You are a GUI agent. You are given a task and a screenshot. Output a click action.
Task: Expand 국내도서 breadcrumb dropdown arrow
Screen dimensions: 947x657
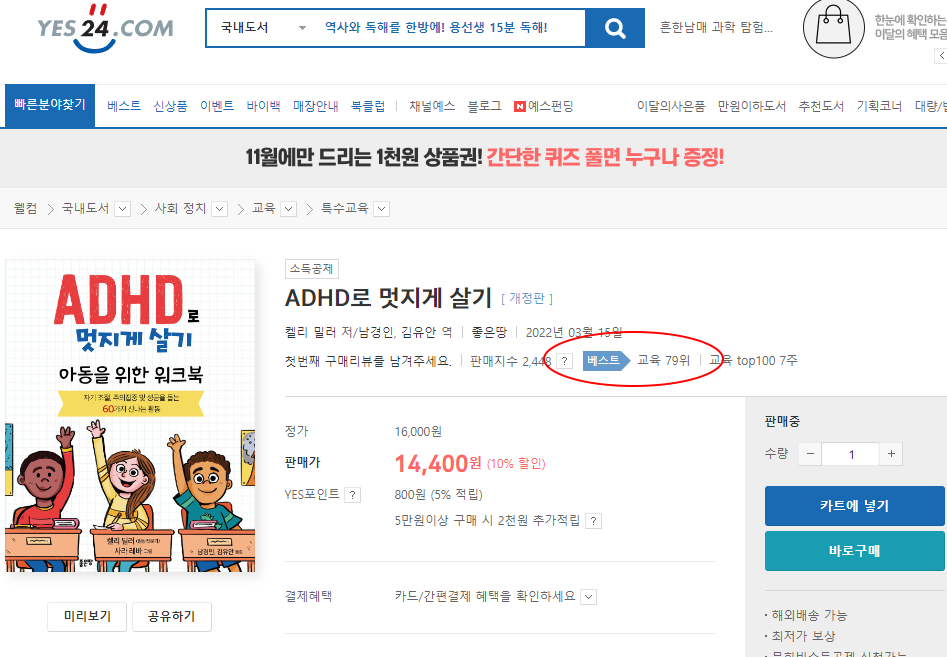point(123,209)
